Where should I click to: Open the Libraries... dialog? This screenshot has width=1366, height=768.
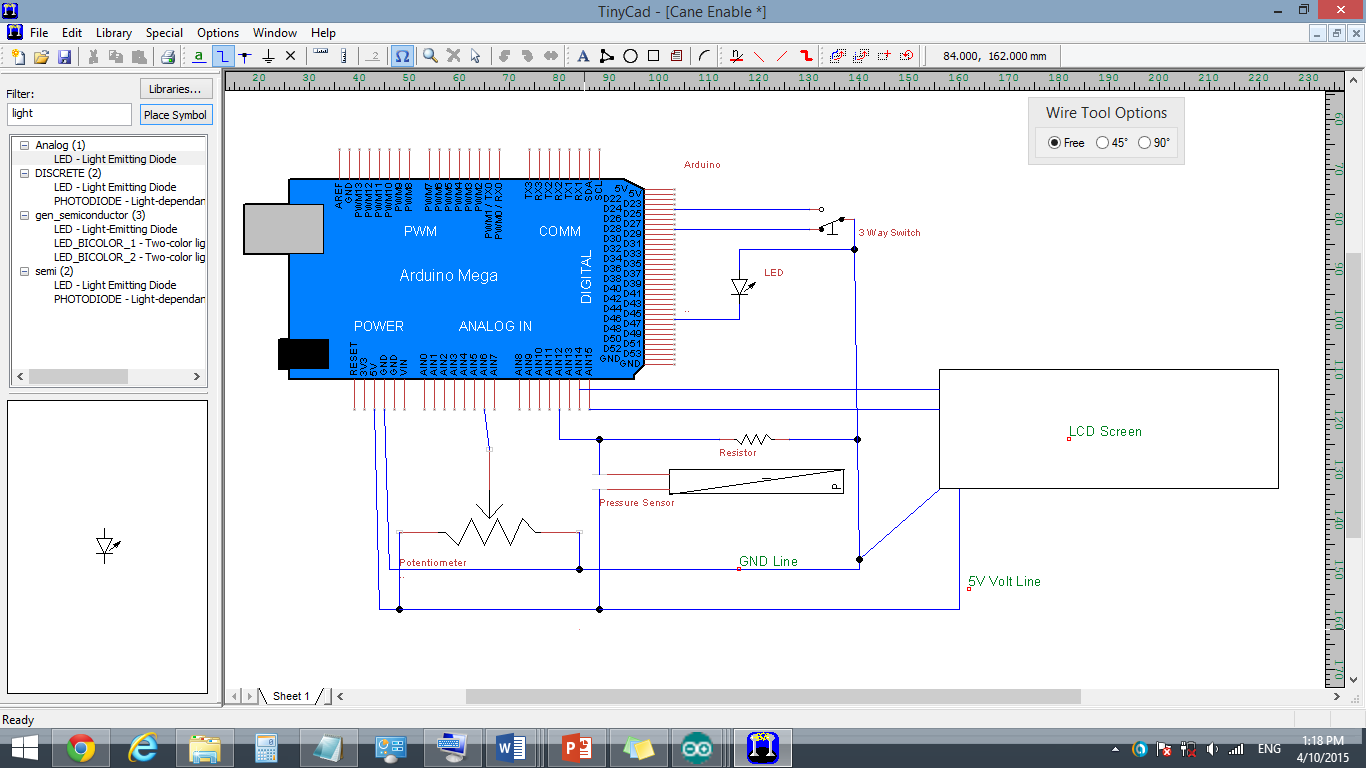tap(176, 88)
